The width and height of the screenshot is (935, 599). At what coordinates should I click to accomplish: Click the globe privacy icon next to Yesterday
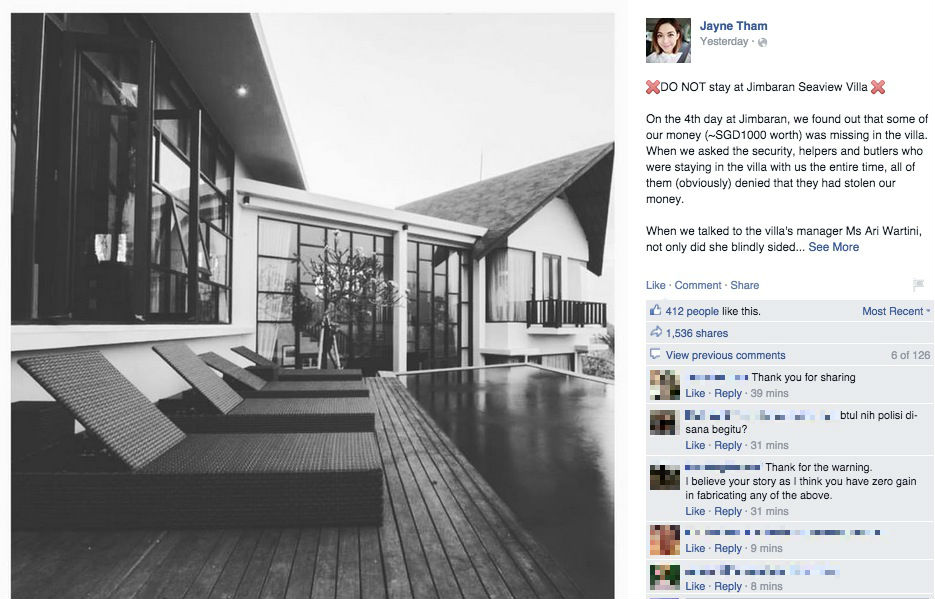coord(762,42)
